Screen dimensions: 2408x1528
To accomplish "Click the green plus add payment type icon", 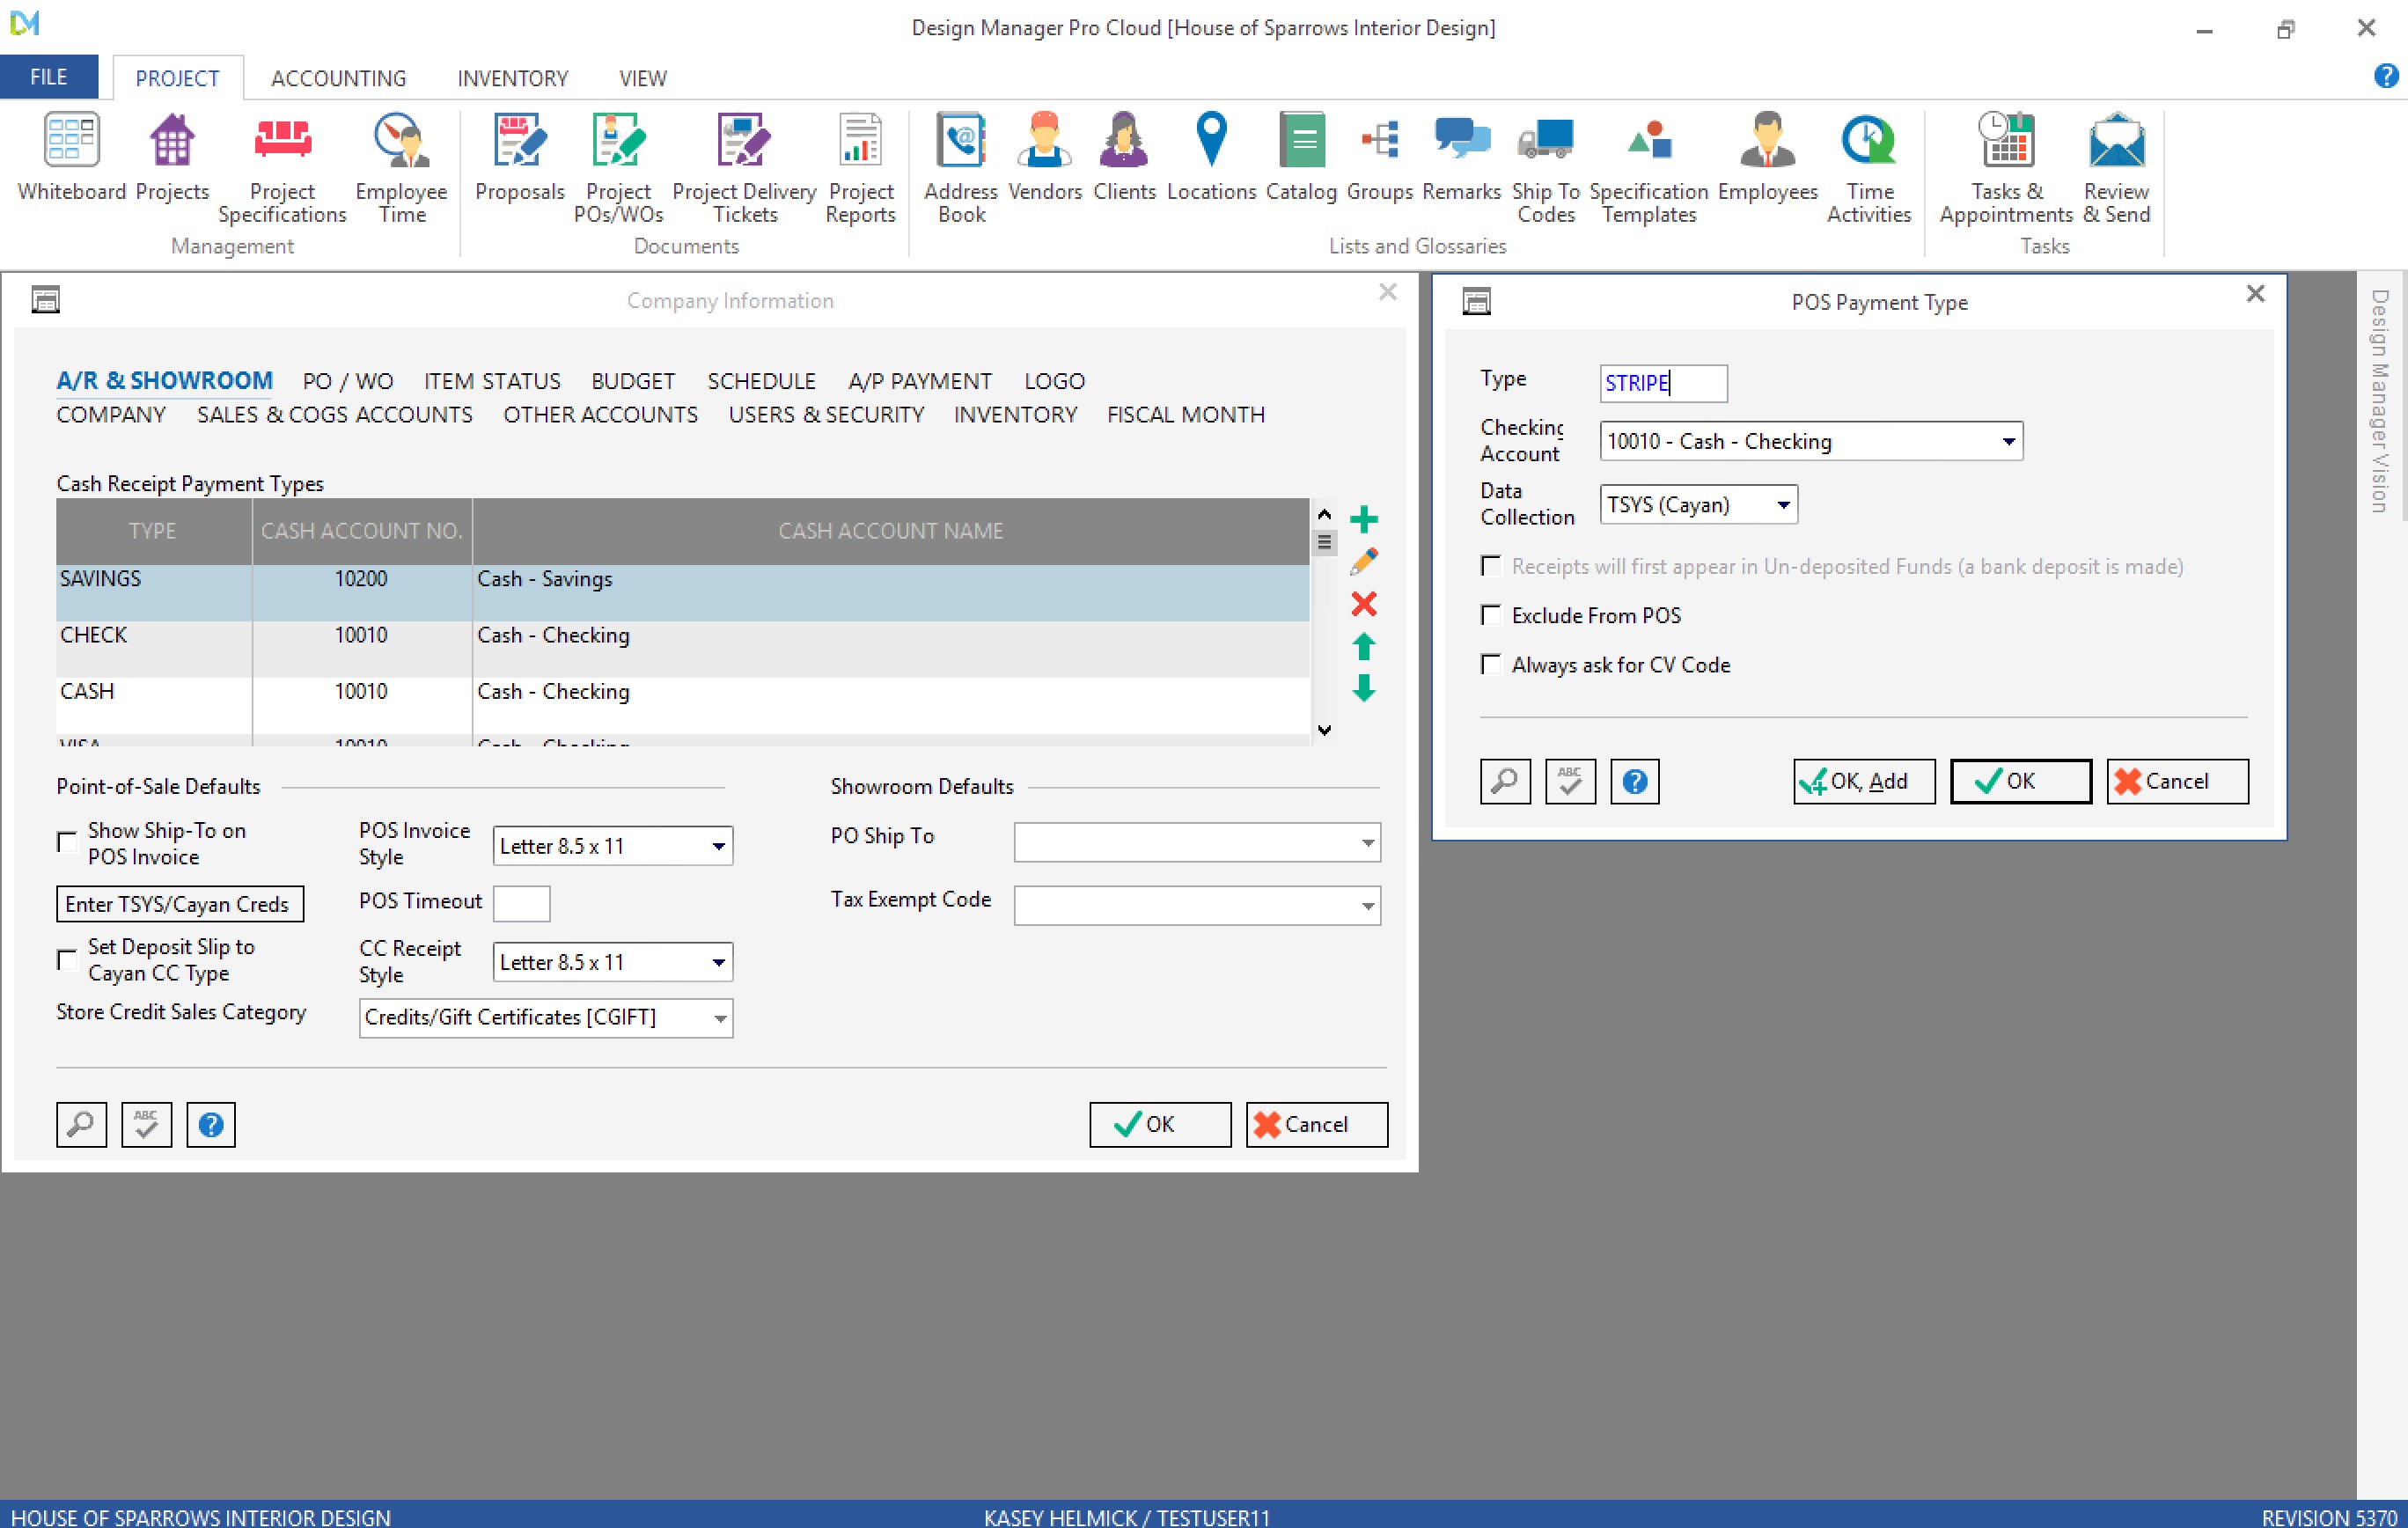I will (1363, 519).
